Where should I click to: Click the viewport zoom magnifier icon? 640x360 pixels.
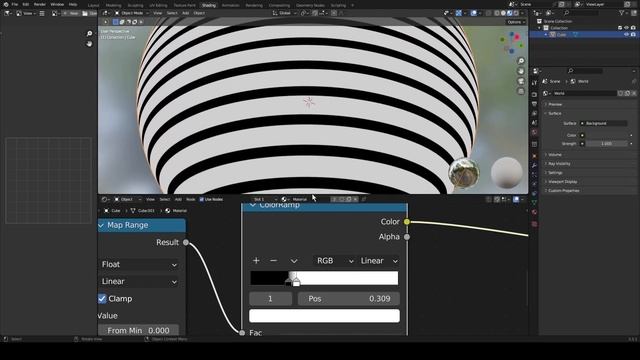tap(521, 61)
